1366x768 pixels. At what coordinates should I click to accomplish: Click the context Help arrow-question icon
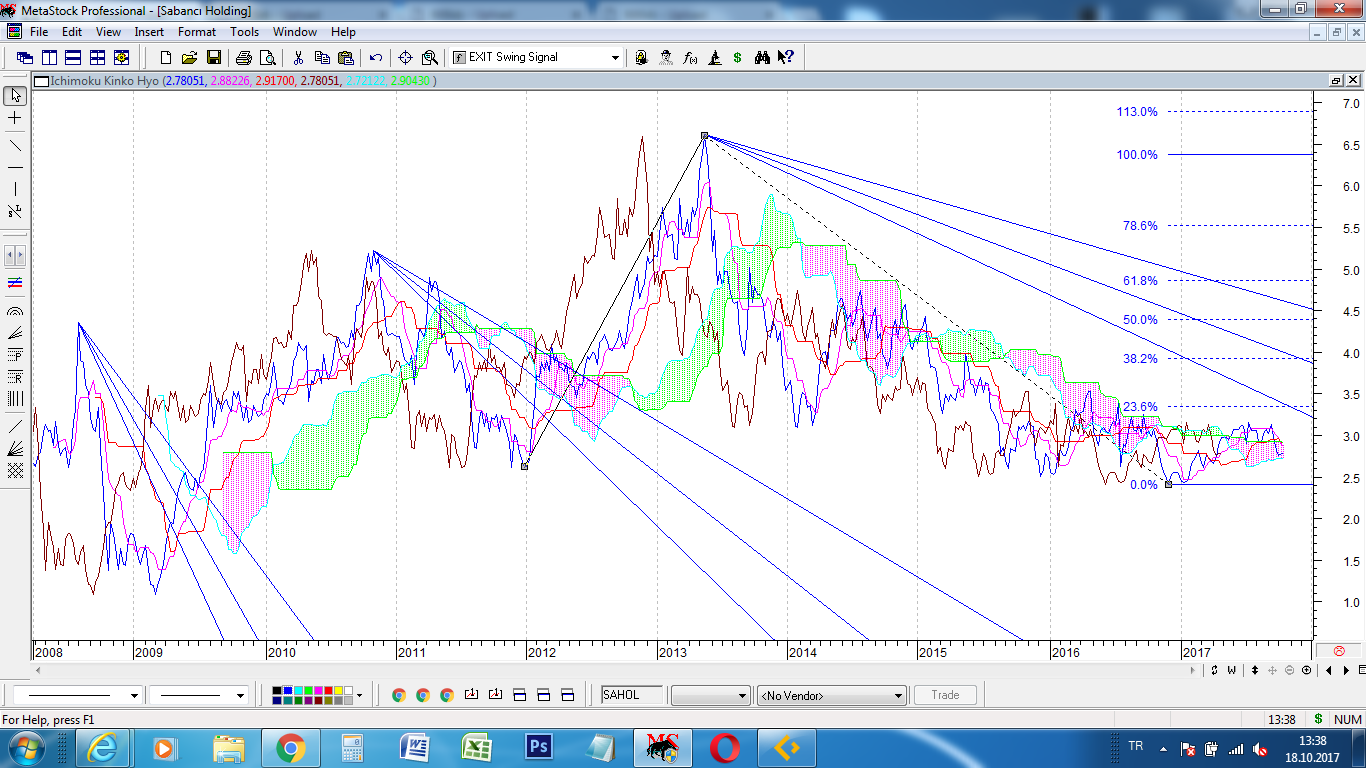pos(786,58)
